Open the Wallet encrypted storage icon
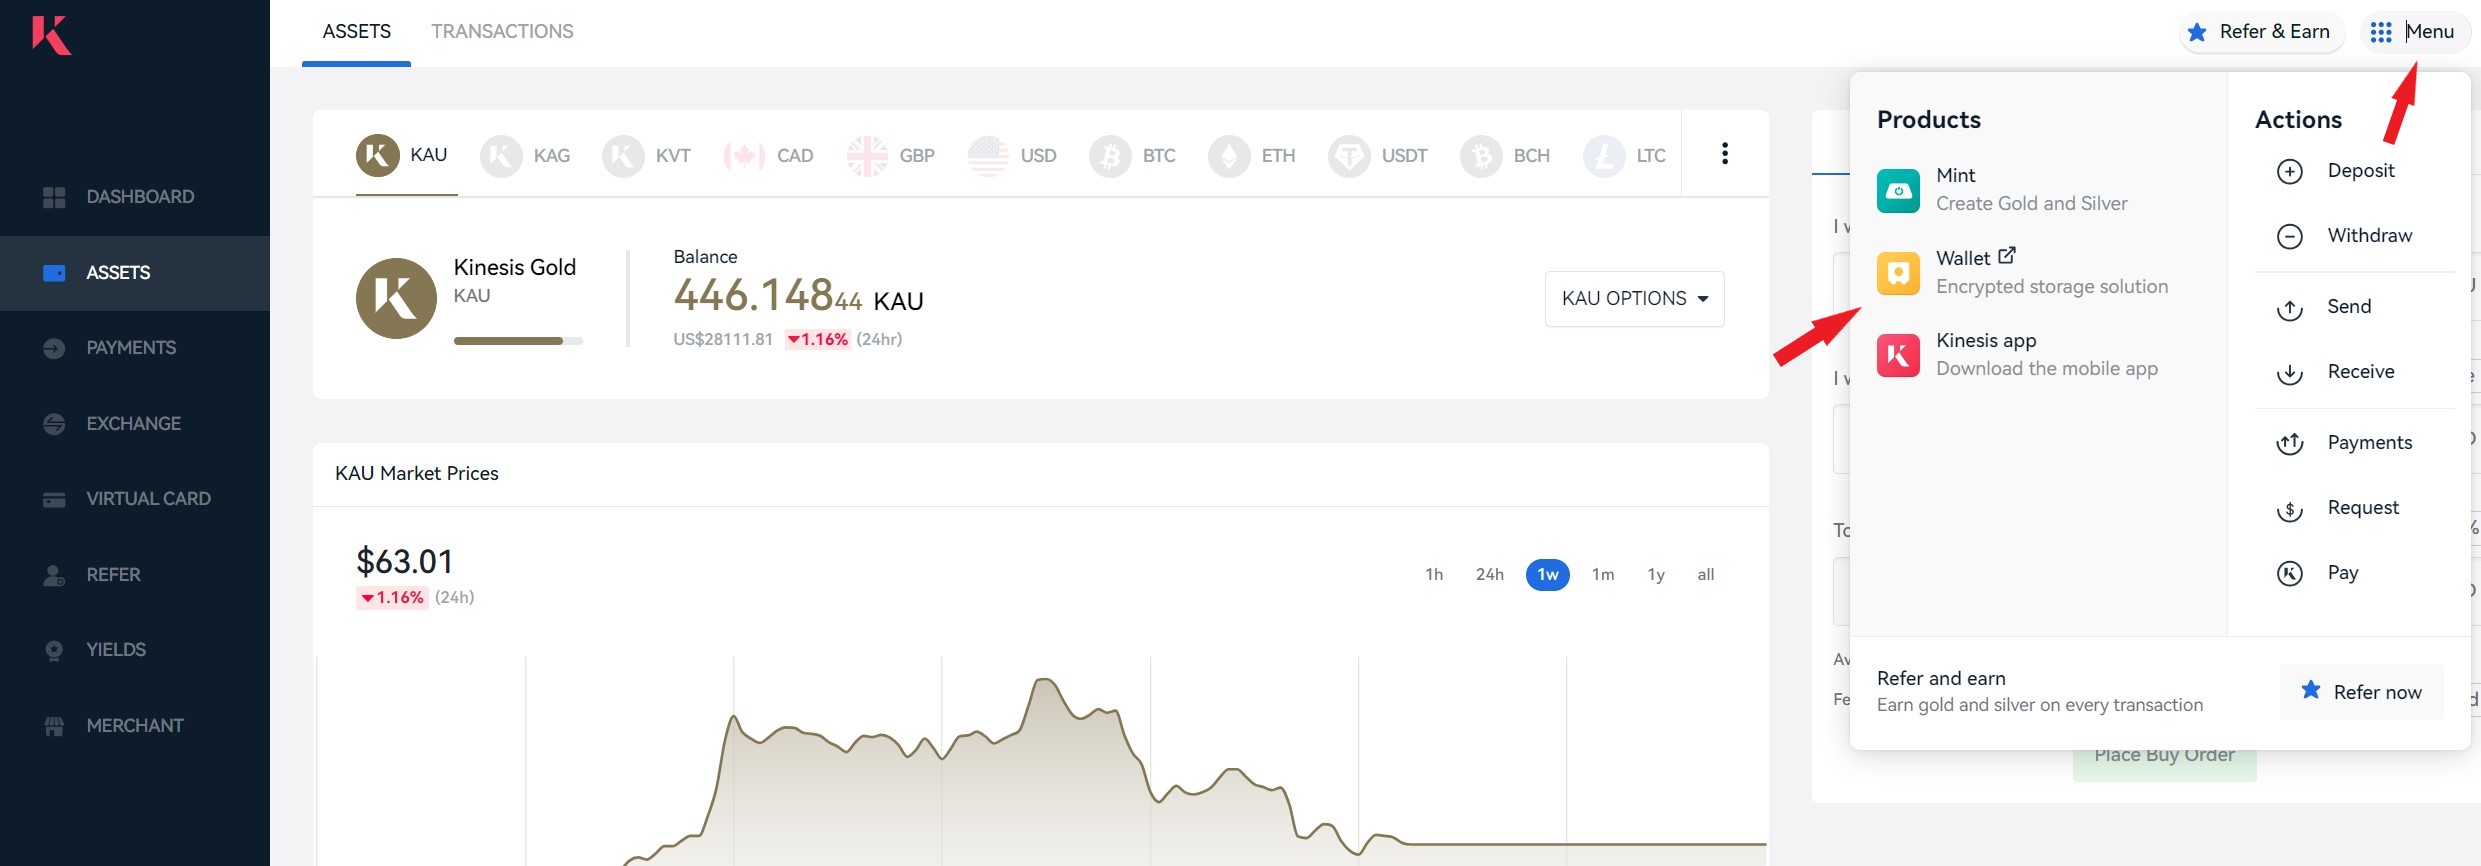 pos(1898,273)
